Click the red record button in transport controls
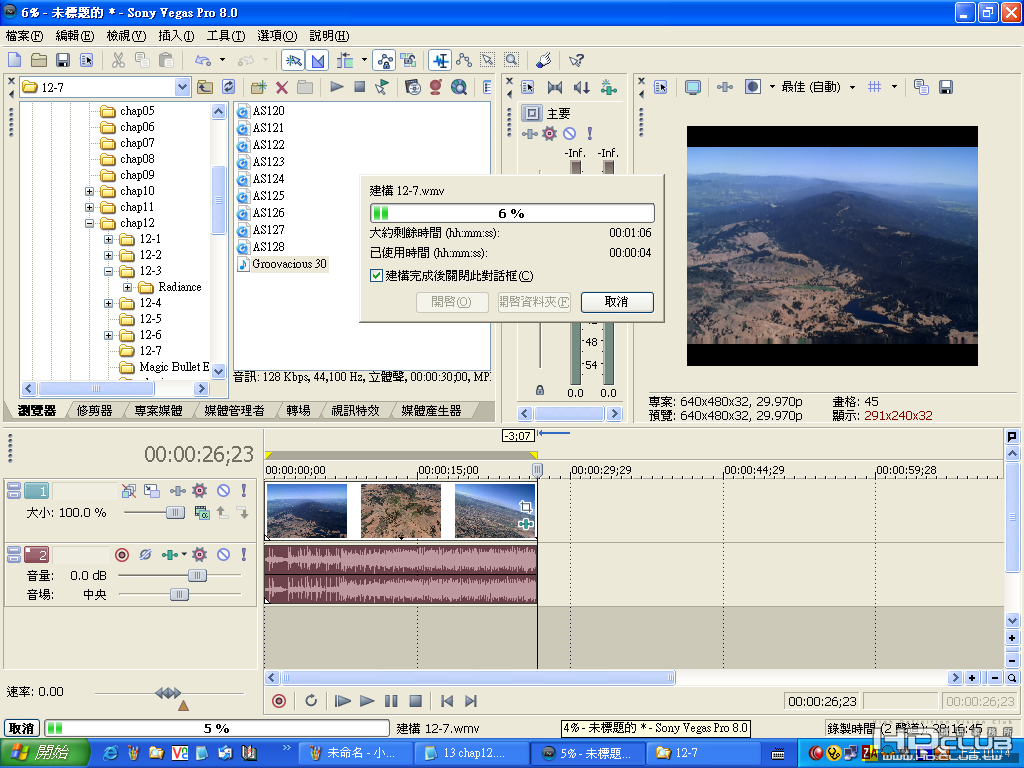Image resolution: width=1024 pixels, height=768 pixels. (279, 701)
